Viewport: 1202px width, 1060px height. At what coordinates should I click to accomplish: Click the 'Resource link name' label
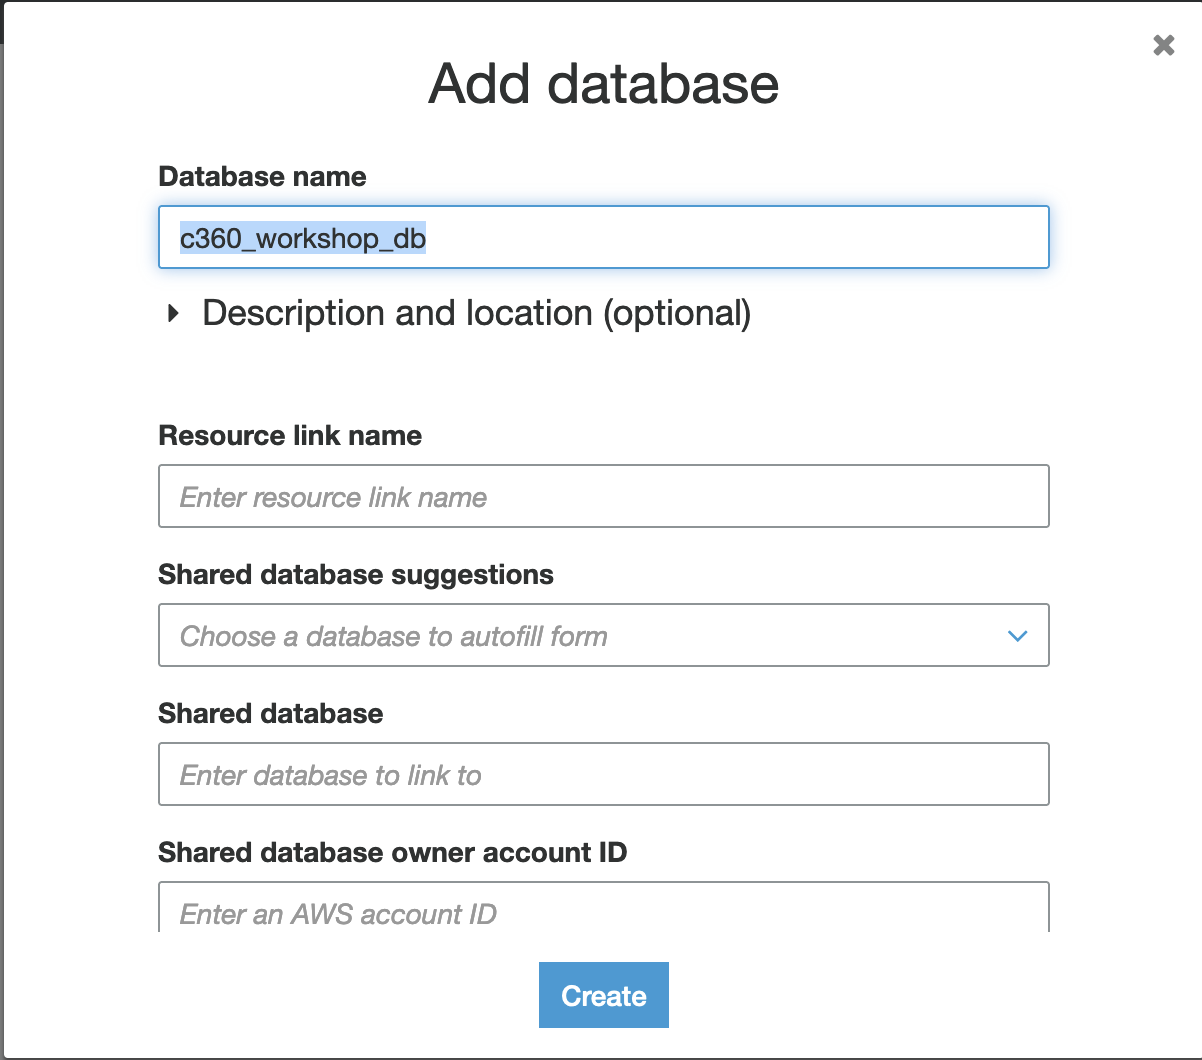pyautogui.click(x=290, y=436)
